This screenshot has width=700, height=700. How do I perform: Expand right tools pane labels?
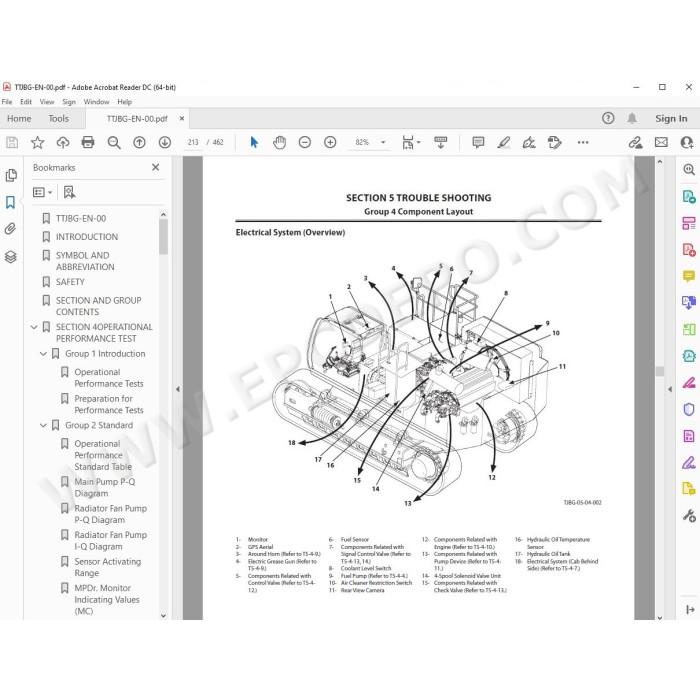click(690, 609)
